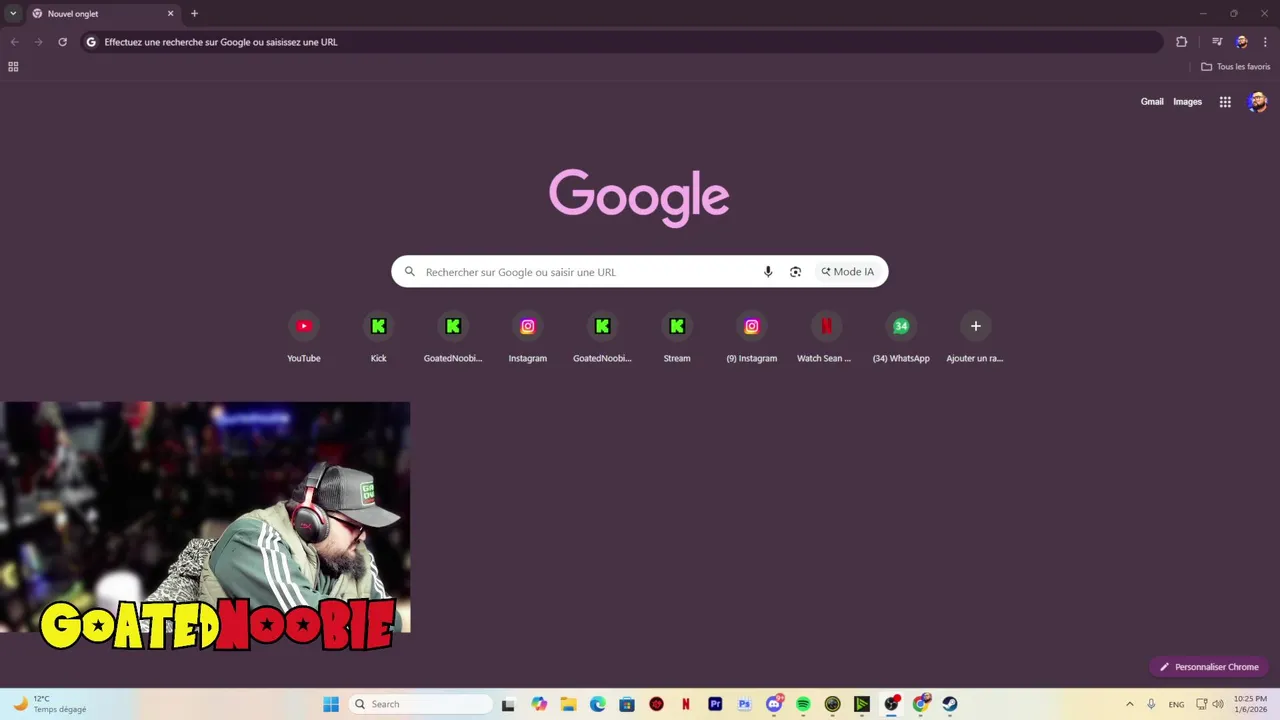
Task: Open the Tous les favoris folder
Action: (x=1235, y=67)
